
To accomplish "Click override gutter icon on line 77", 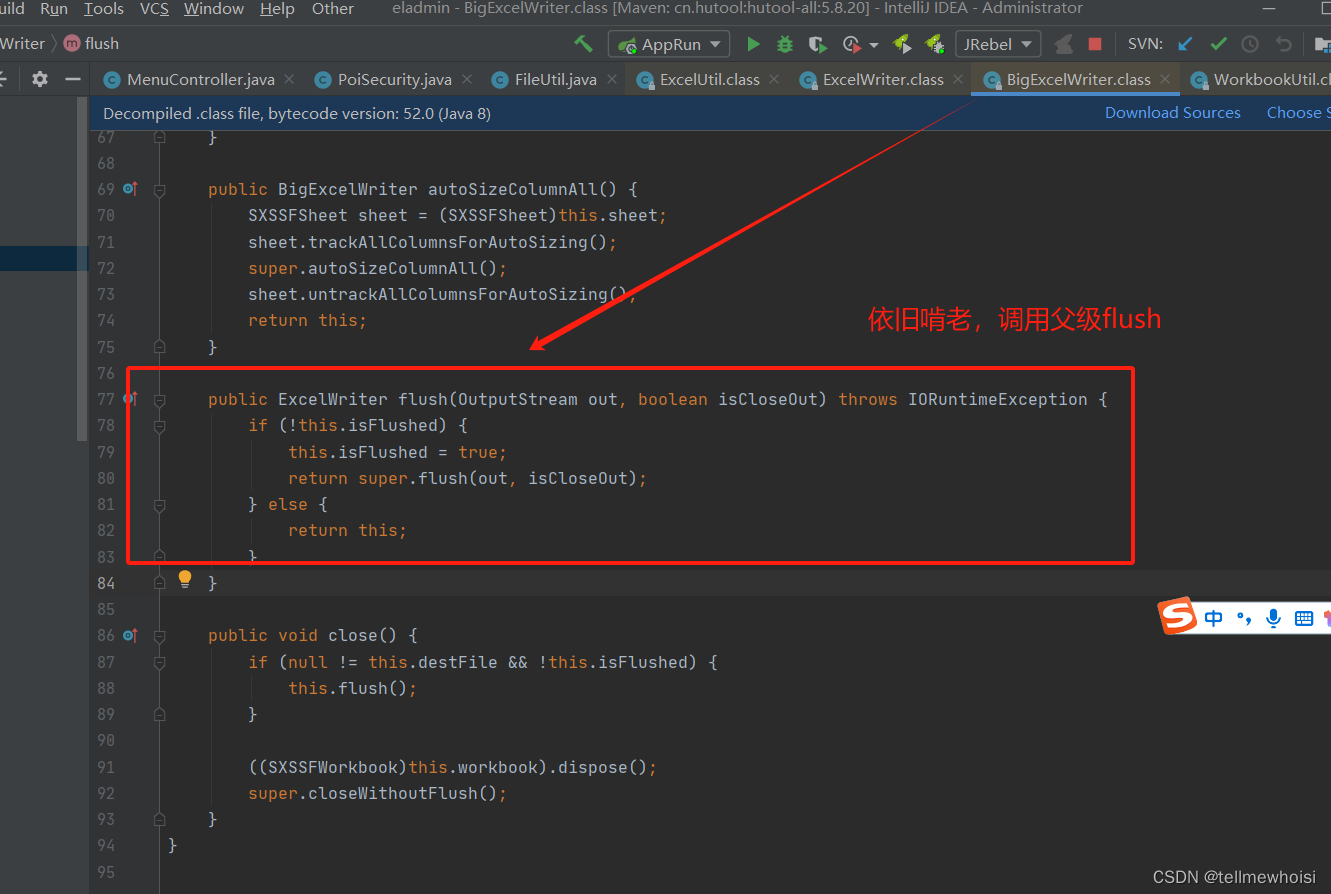I will coord(130,398).
